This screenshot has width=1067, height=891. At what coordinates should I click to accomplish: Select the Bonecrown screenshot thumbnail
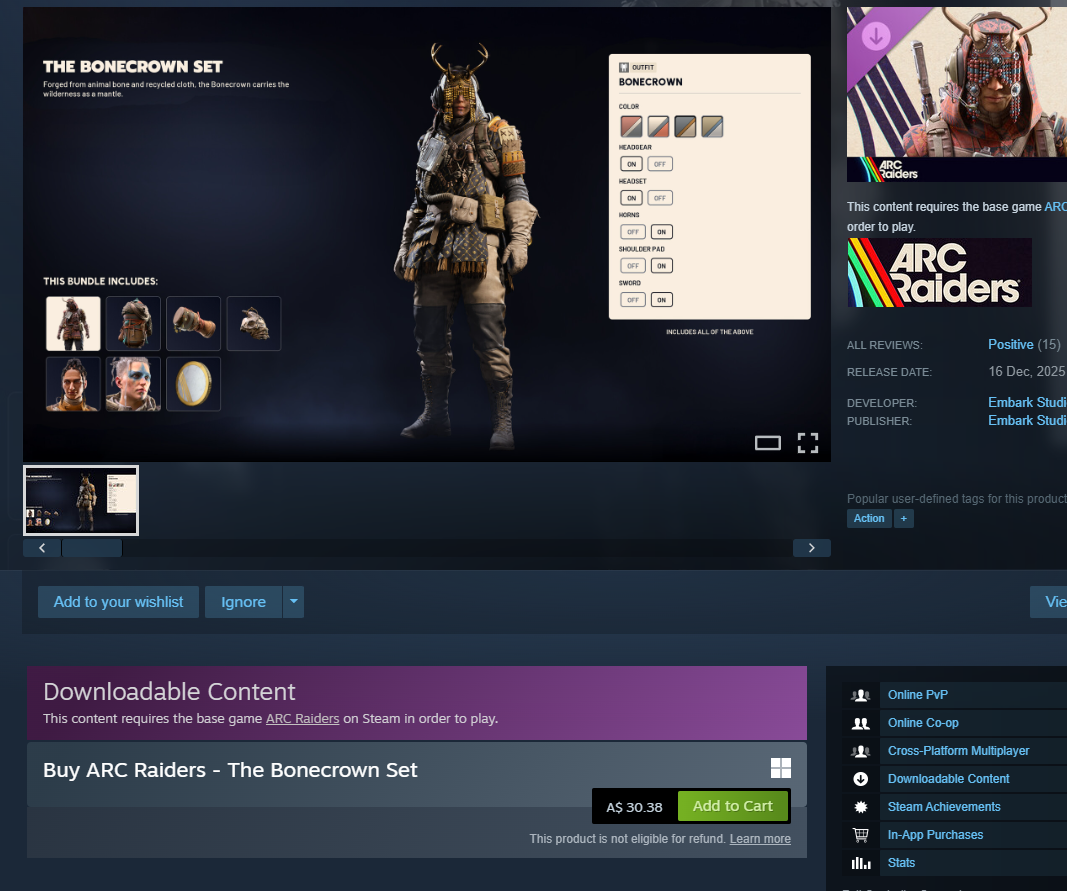point(81,500)
